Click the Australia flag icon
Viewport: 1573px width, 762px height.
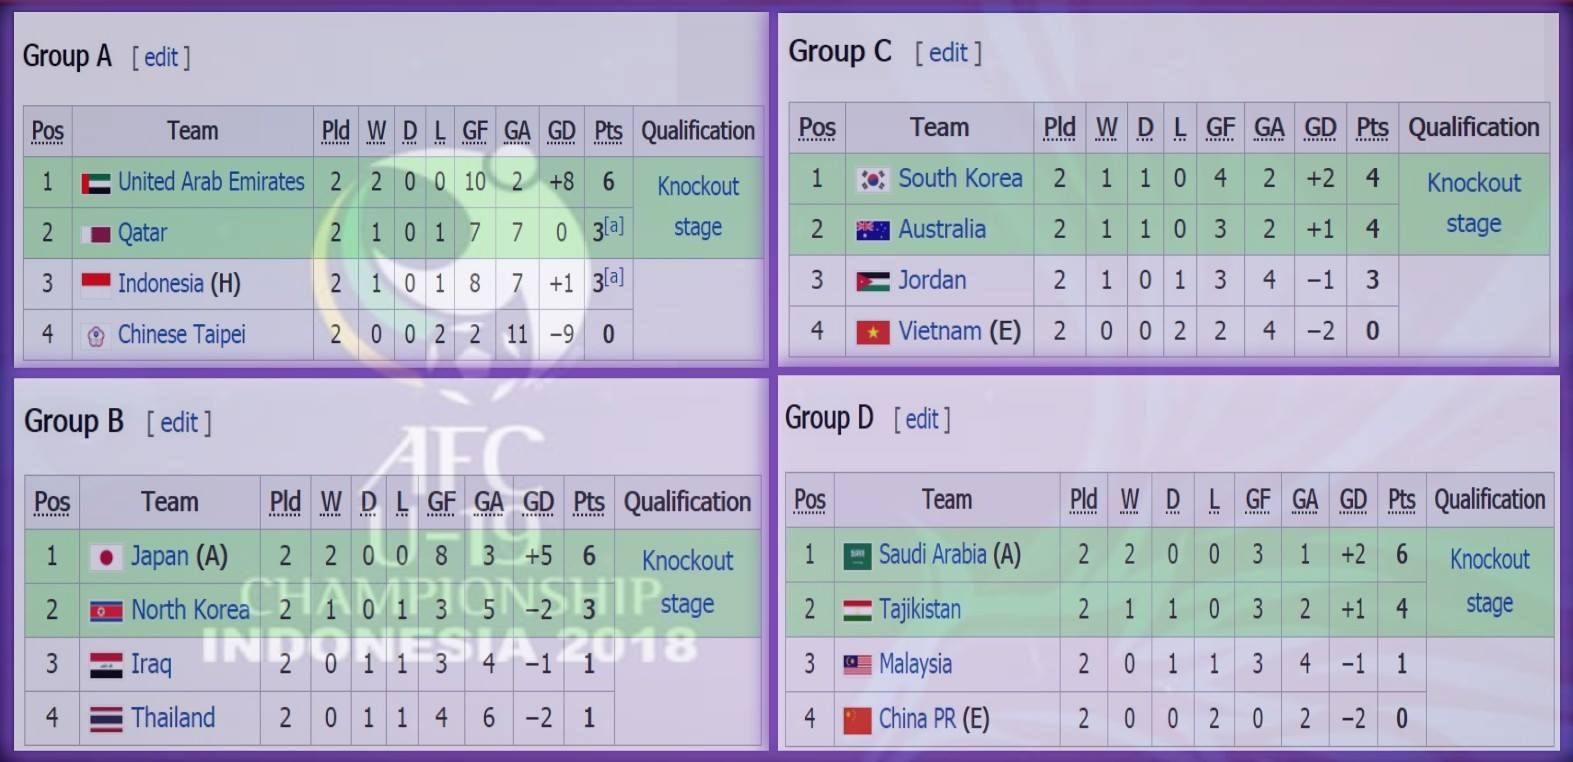coord(873,230)
